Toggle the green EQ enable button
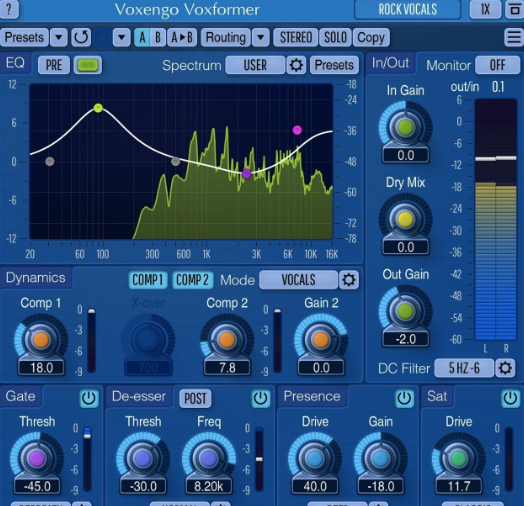Viewport: 524px width, 506px height. 88,65
